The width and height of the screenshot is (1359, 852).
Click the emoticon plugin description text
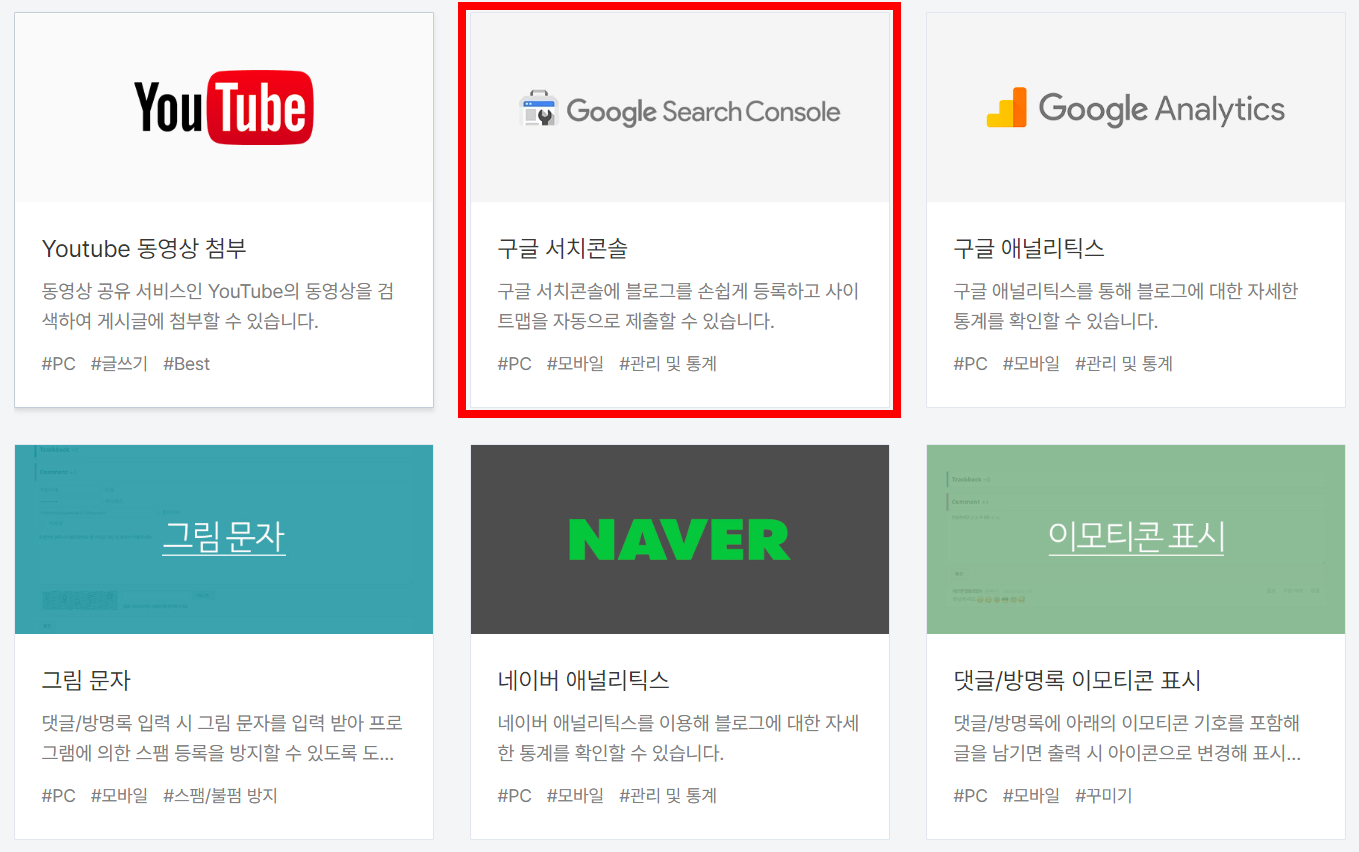(x=1128, y=738)
